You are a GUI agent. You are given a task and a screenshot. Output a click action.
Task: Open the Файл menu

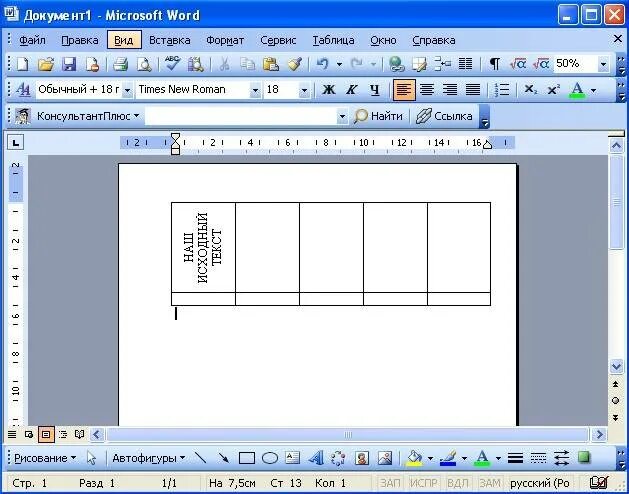(32, 40)
